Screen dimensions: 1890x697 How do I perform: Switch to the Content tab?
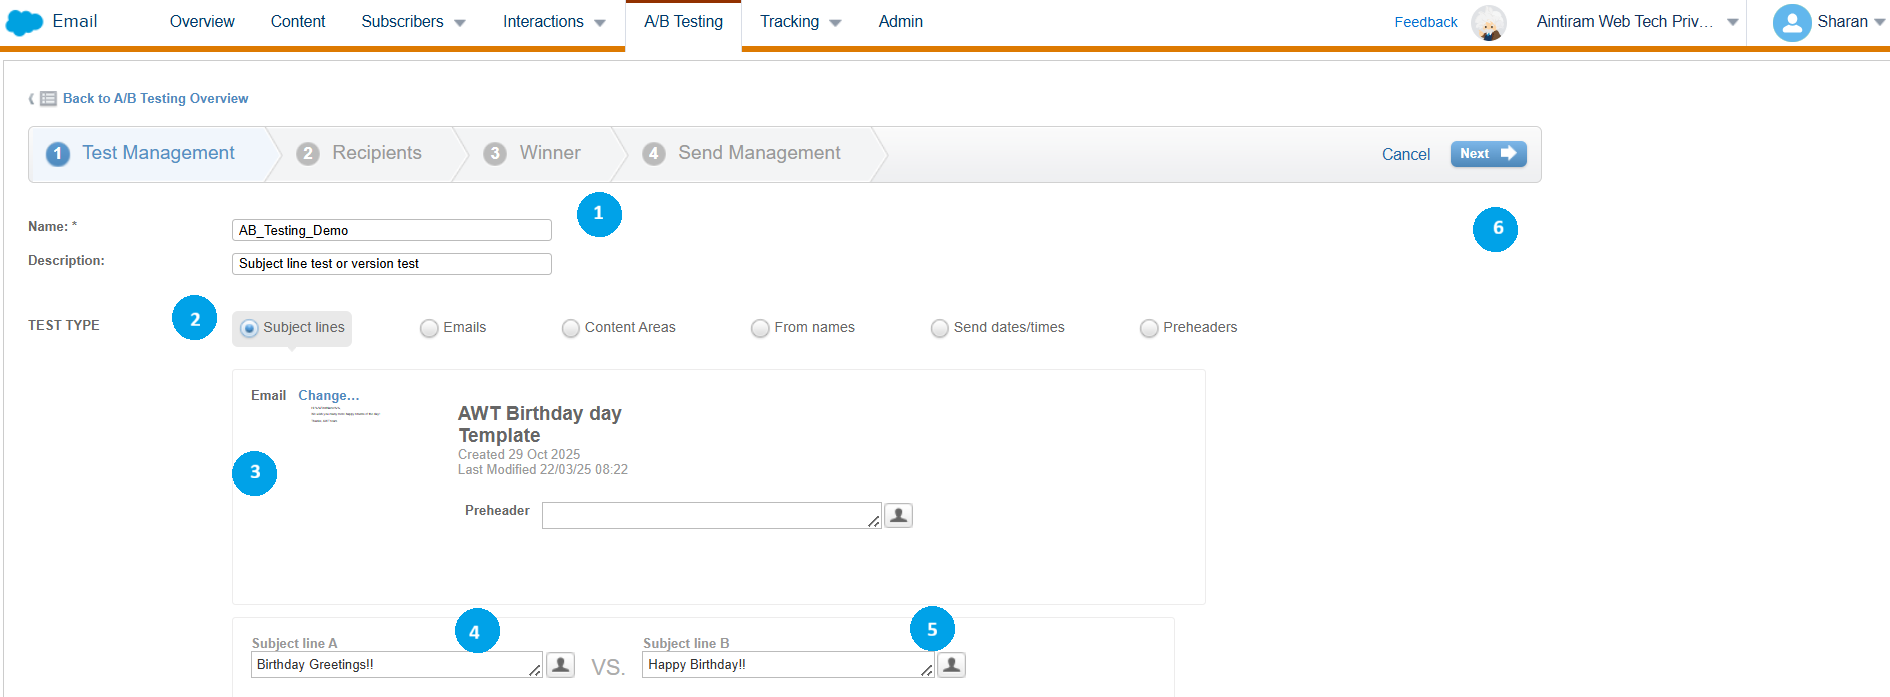pos(298,22)
